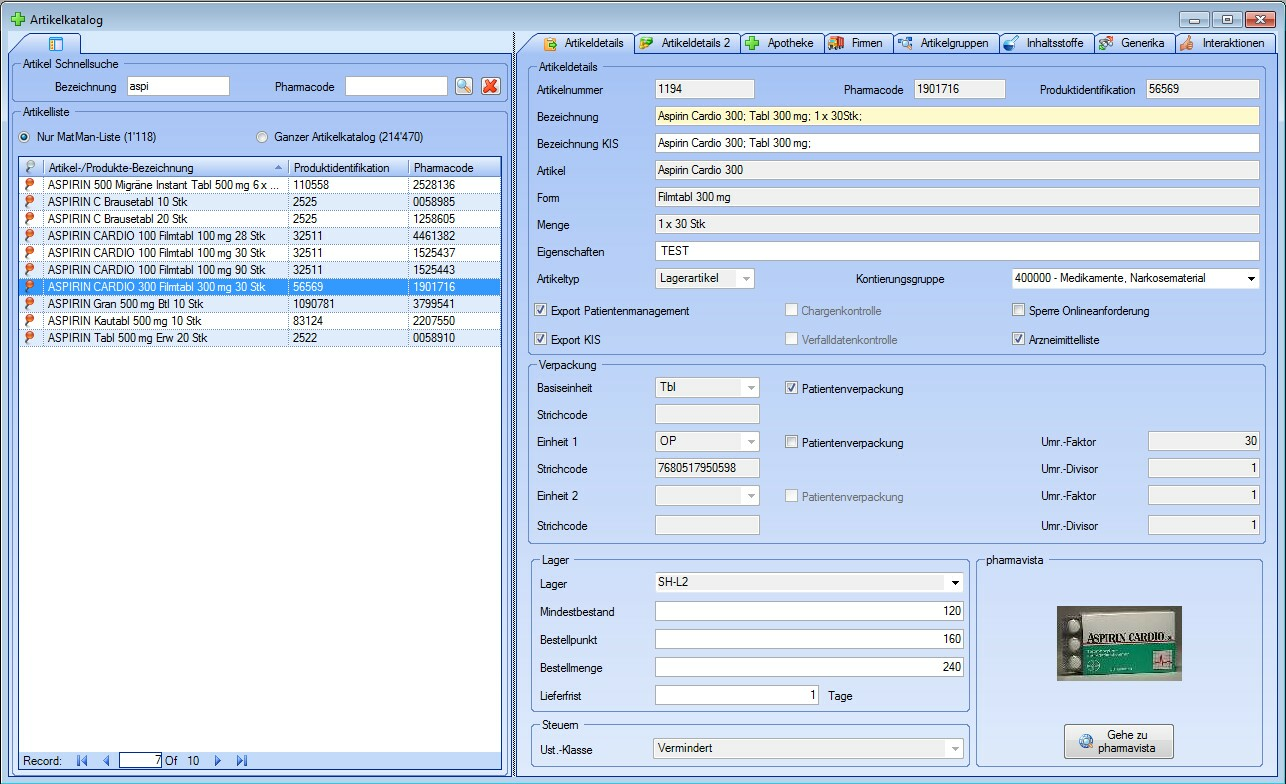Jump to the last record icon

coord(242,761)
